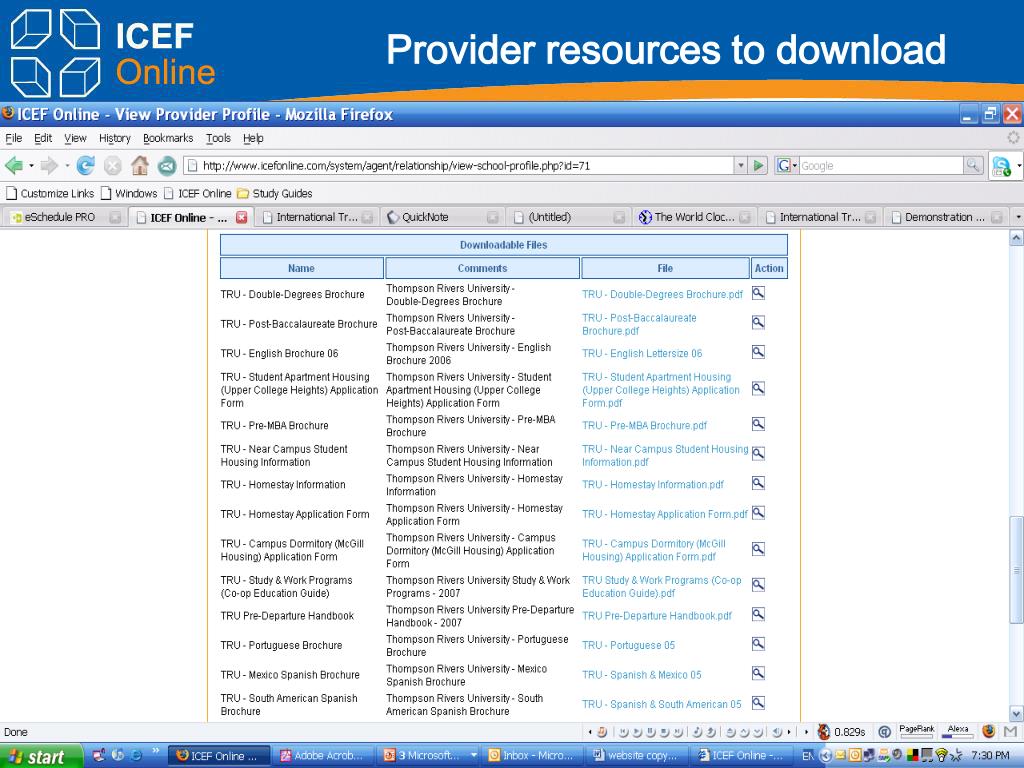Preview the TRU - Pre-MBA Brochure file
Screen dimensions: 1024x768
click(758, 424)
